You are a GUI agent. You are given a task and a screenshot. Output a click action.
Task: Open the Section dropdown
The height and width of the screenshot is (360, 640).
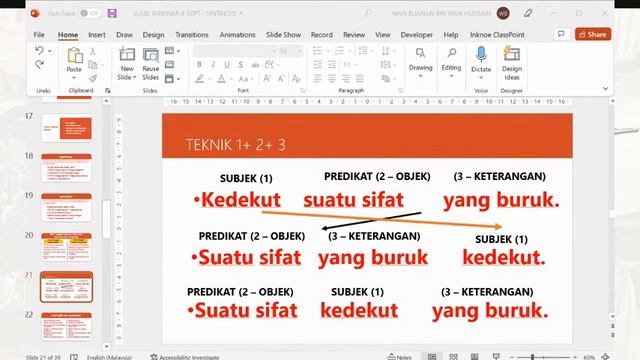point(172,78)
